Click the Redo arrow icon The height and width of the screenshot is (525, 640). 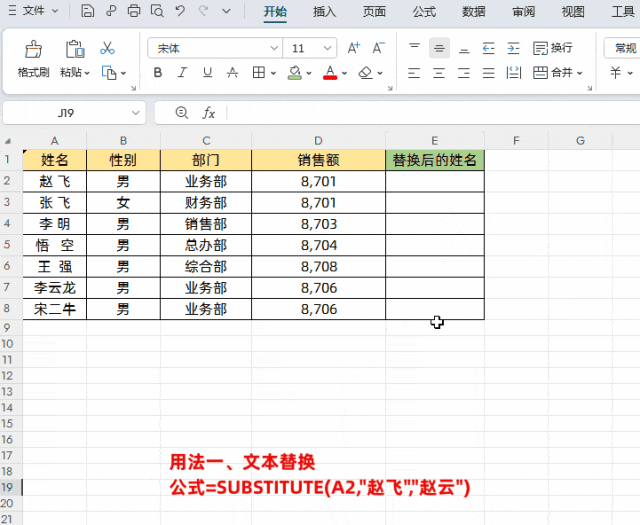tap(204, 11)
